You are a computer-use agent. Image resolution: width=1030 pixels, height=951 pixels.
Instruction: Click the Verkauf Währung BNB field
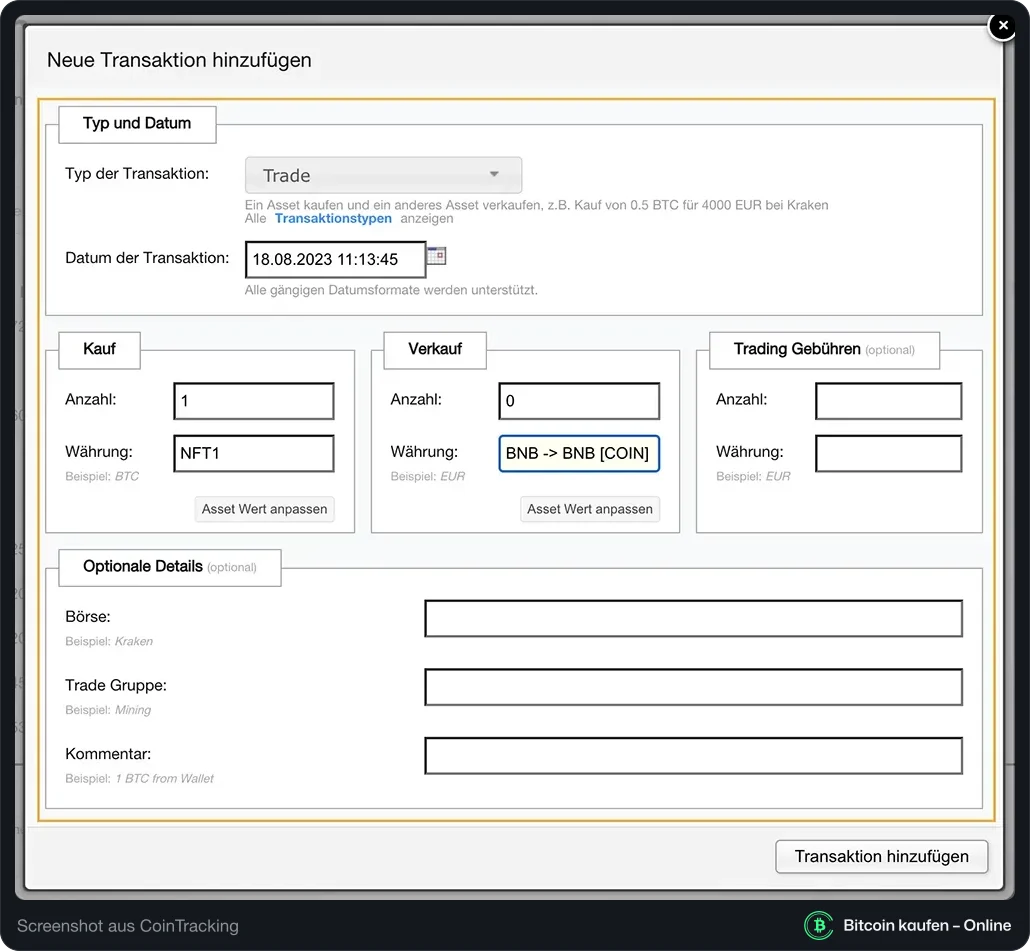pos(579,453)
